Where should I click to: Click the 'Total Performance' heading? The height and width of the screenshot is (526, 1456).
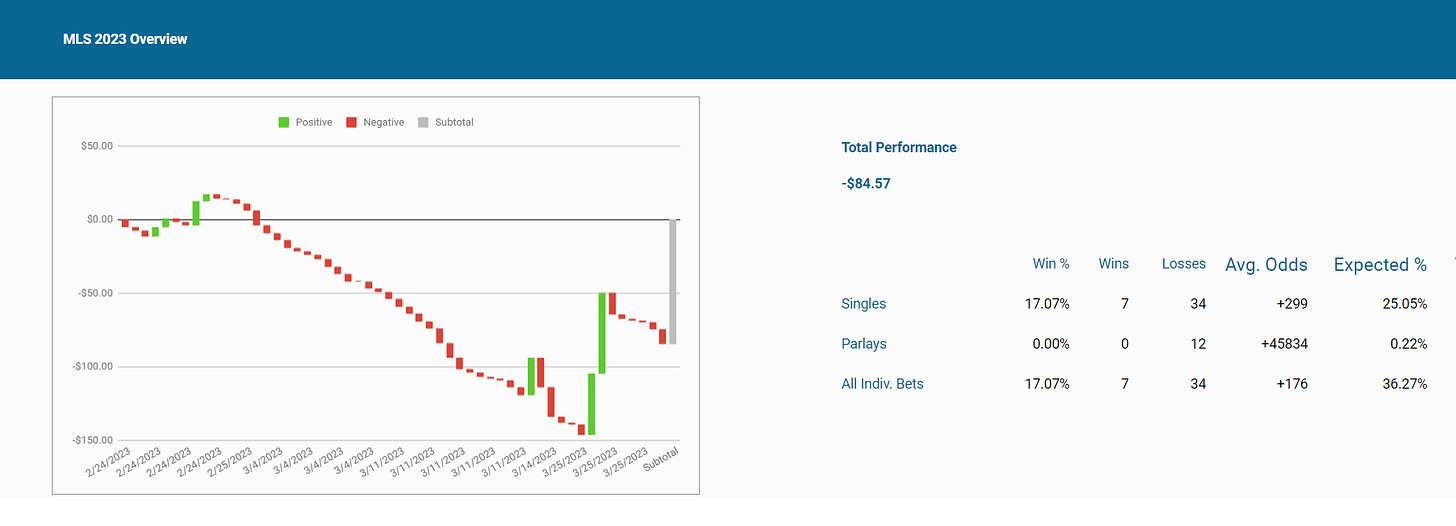(899, 147)
